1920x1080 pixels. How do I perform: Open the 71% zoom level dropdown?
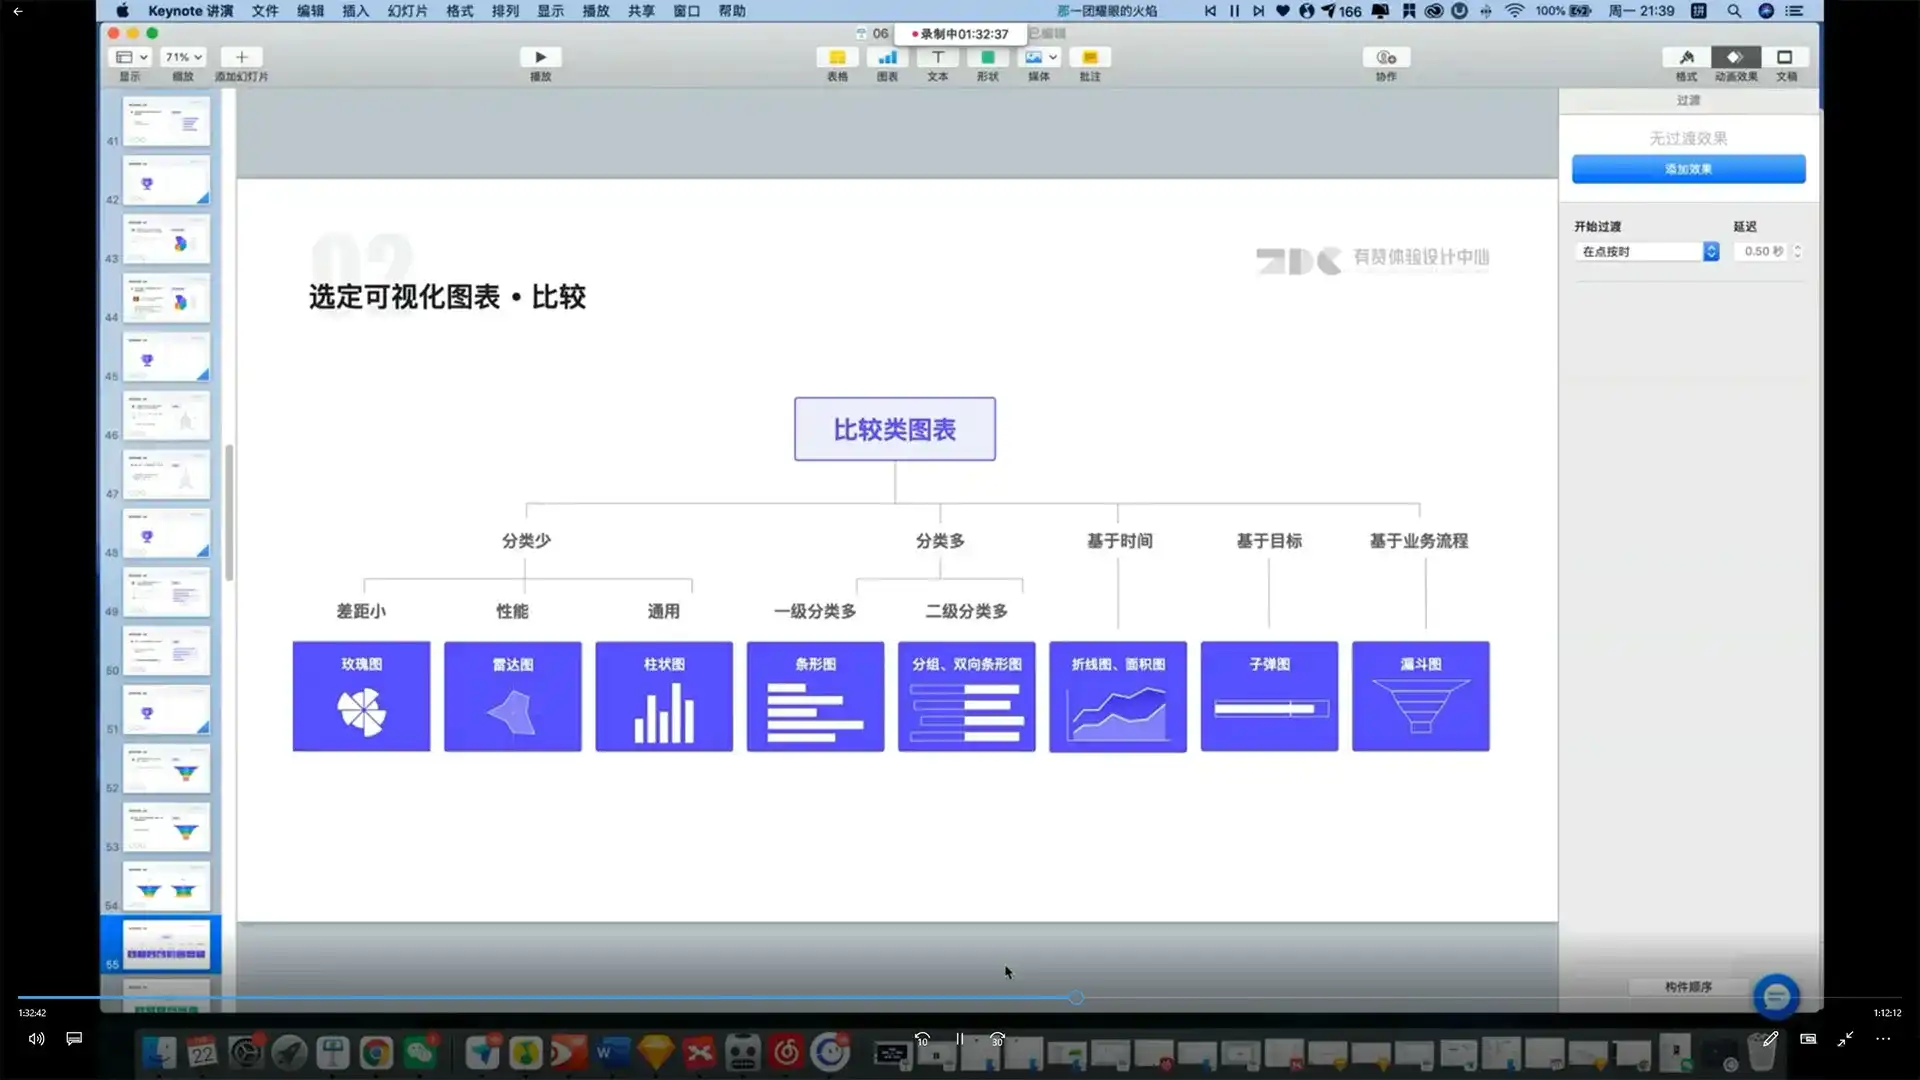tap(182, 57)
